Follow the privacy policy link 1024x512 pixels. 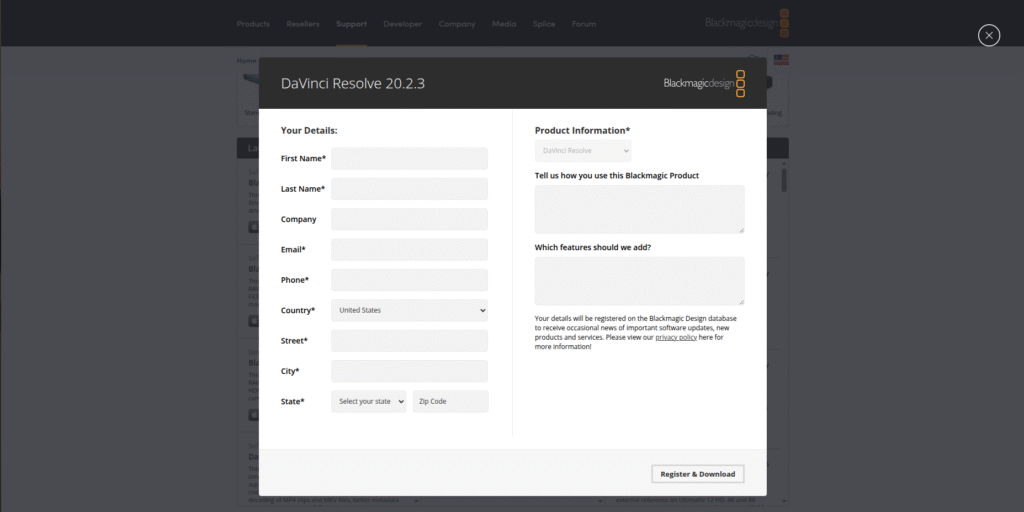pos(677,338)
